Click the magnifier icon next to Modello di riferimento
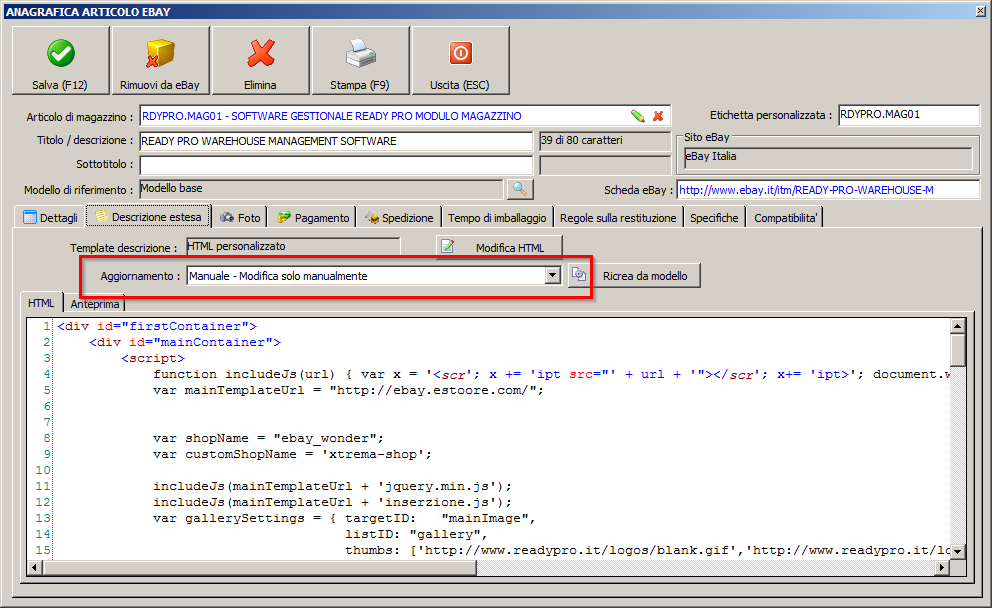This screenshot has height=608, width=992. [519, 189]
